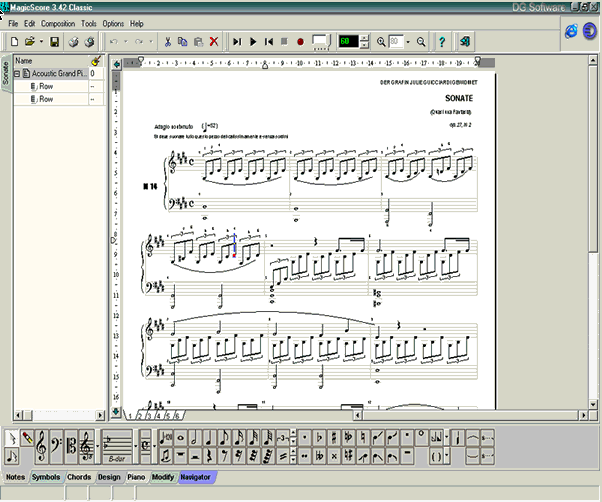Switch to the Symbols tab
This screenshot has height=502, width=602.
(x=46, y=477)
